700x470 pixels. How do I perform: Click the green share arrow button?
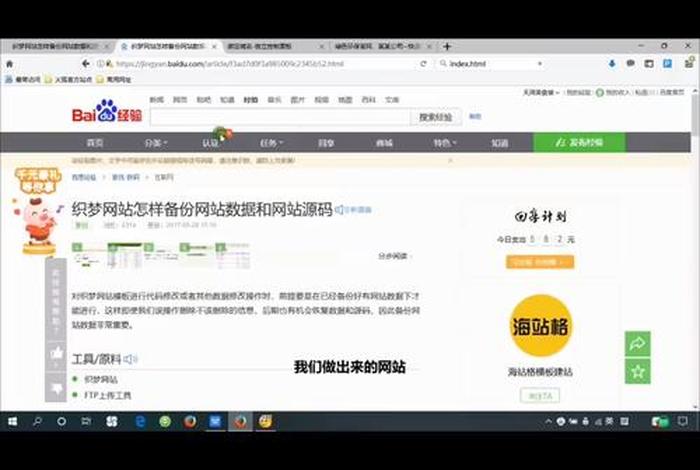[638, 343]
